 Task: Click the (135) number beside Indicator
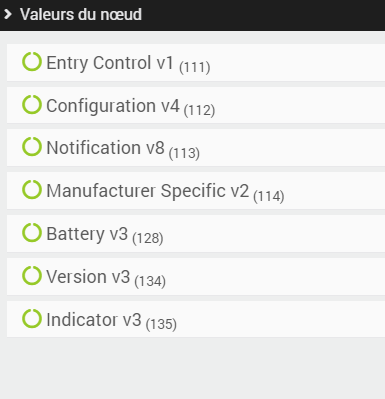point(161,324)
